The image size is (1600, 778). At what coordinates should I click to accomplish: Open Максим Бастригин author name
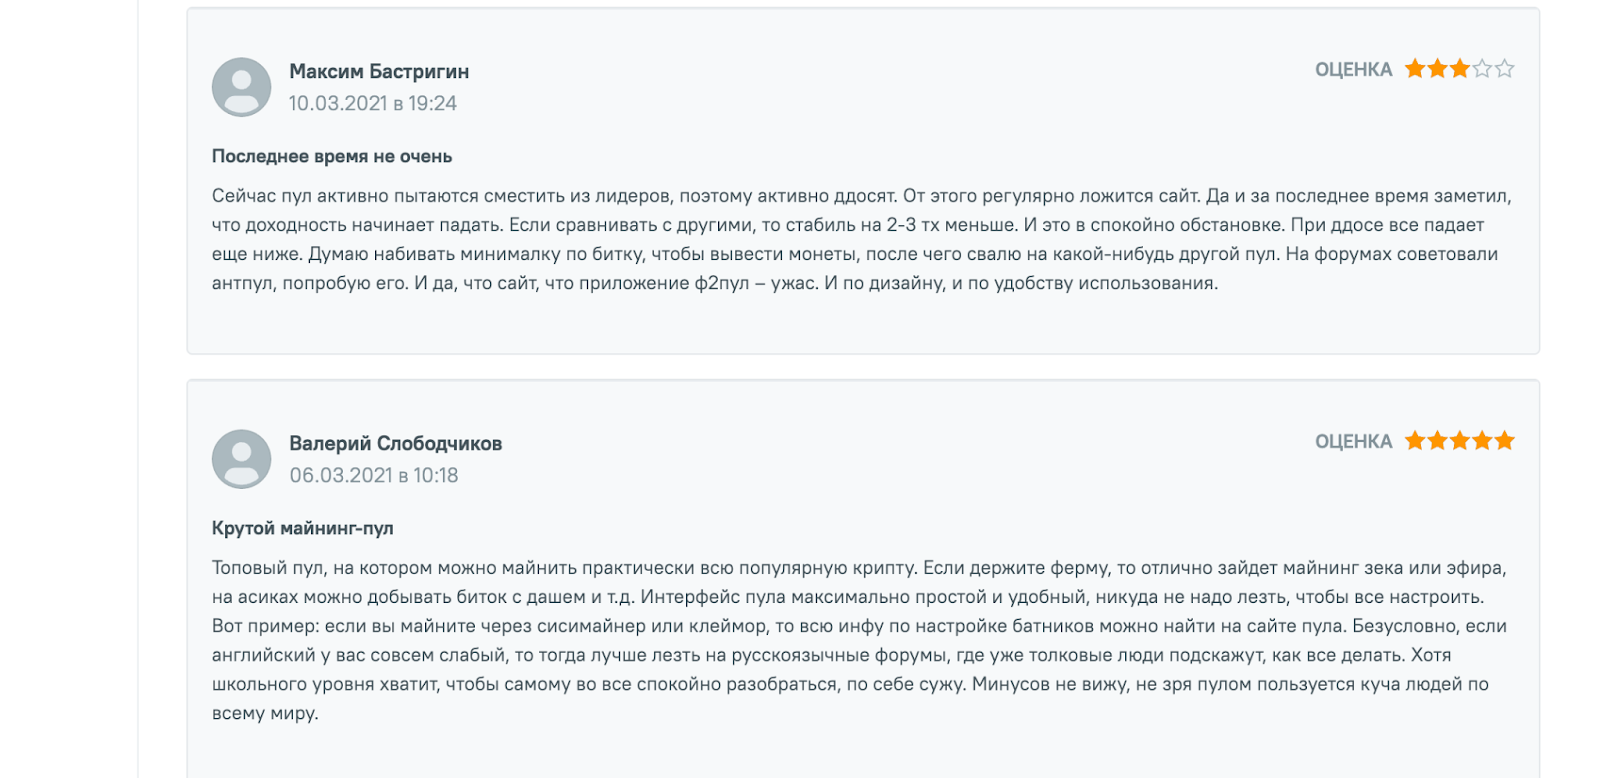pos(379,71)
